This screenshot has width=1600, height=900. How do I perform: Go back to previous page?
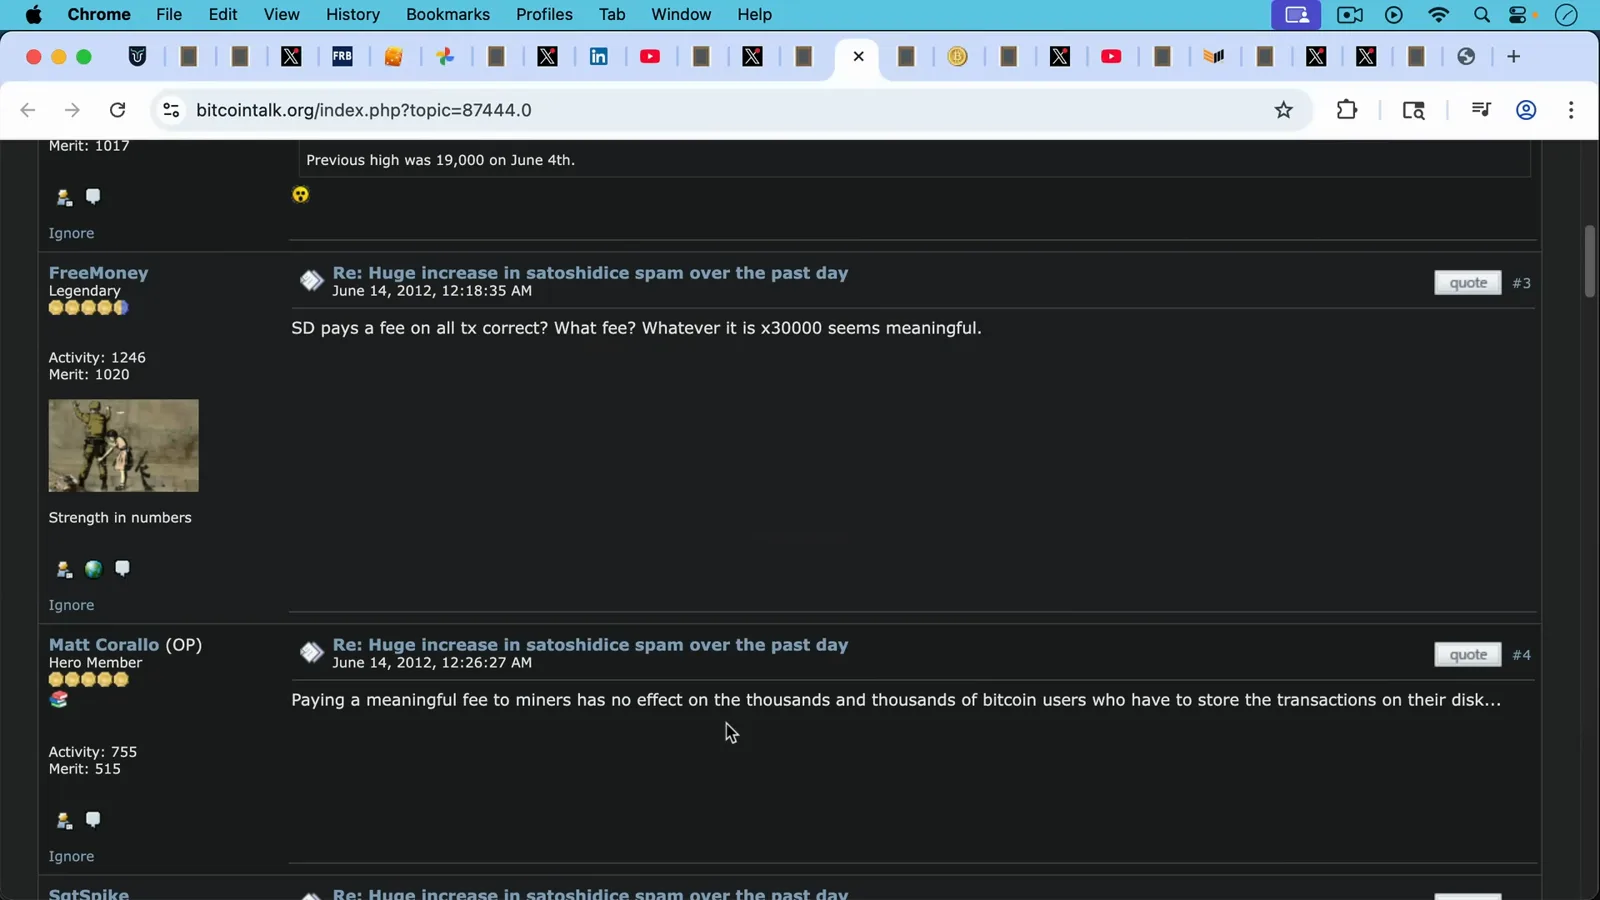coord(28,110)
